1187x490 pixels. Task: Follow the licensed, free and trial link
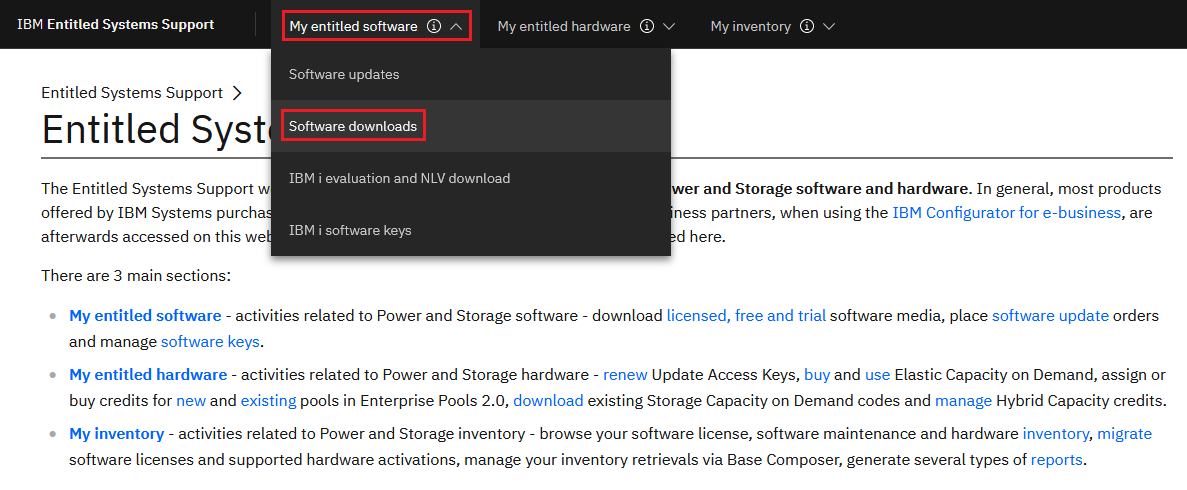pyautogui.click(x=746, y=316)
